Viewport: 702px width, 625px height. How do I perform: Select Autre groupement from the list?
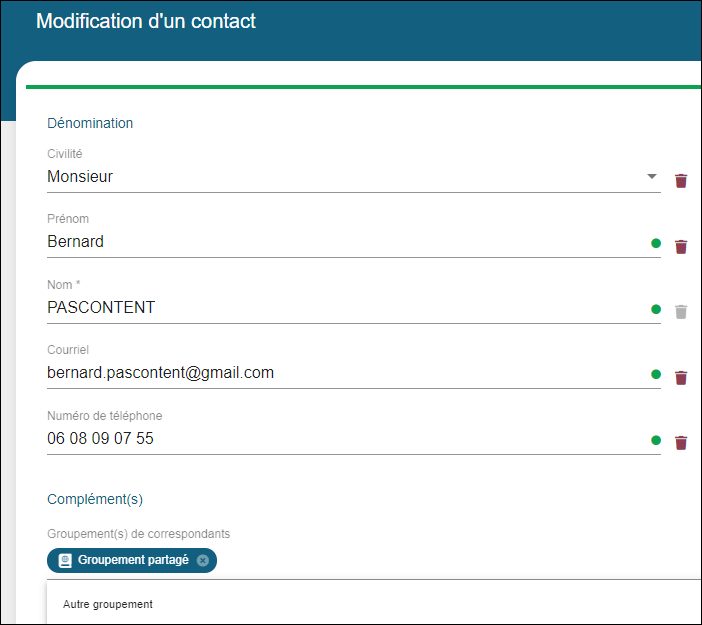pos(107,604)
